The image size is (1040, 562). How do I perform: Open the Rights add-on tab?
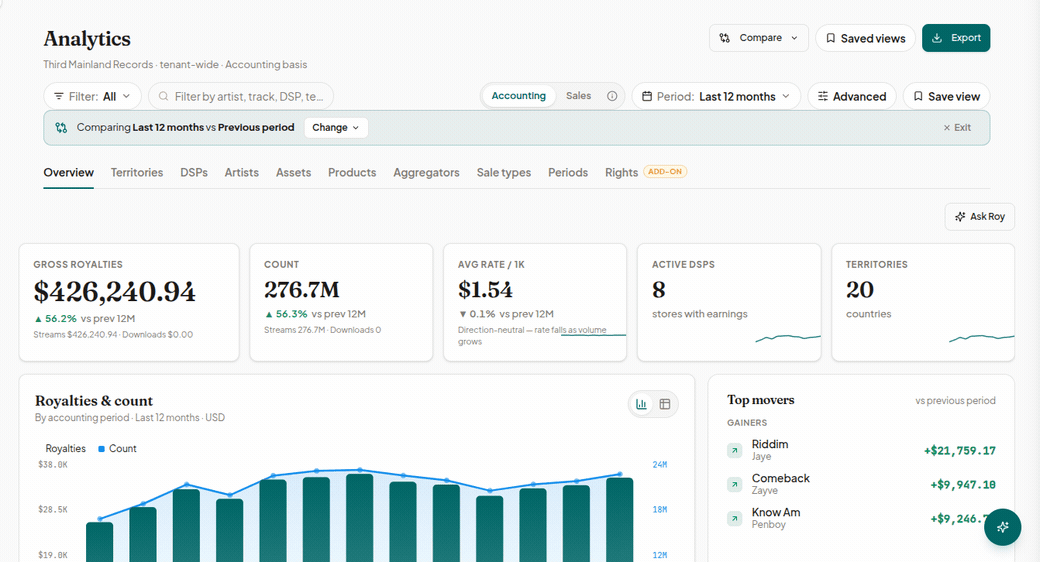click(x=645, y=173)
